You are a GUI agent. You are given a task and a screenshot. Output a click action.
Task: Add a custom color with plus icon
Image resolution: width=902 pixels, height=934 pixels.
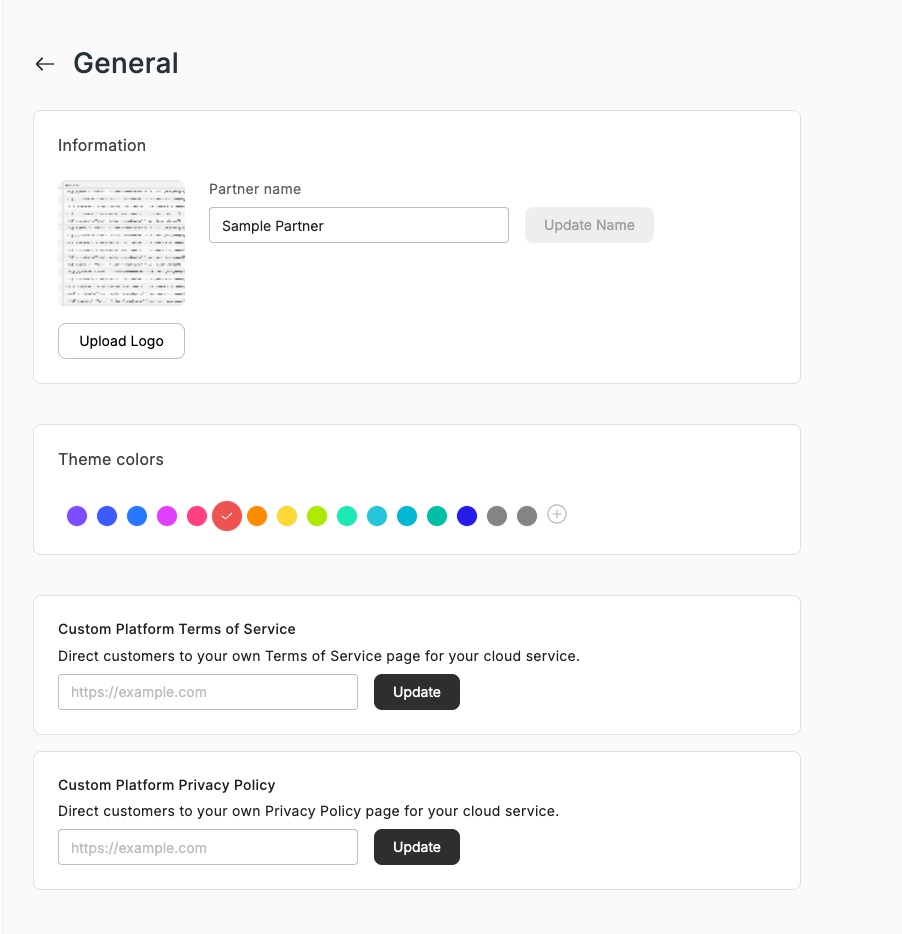click(x=556, y=514)
